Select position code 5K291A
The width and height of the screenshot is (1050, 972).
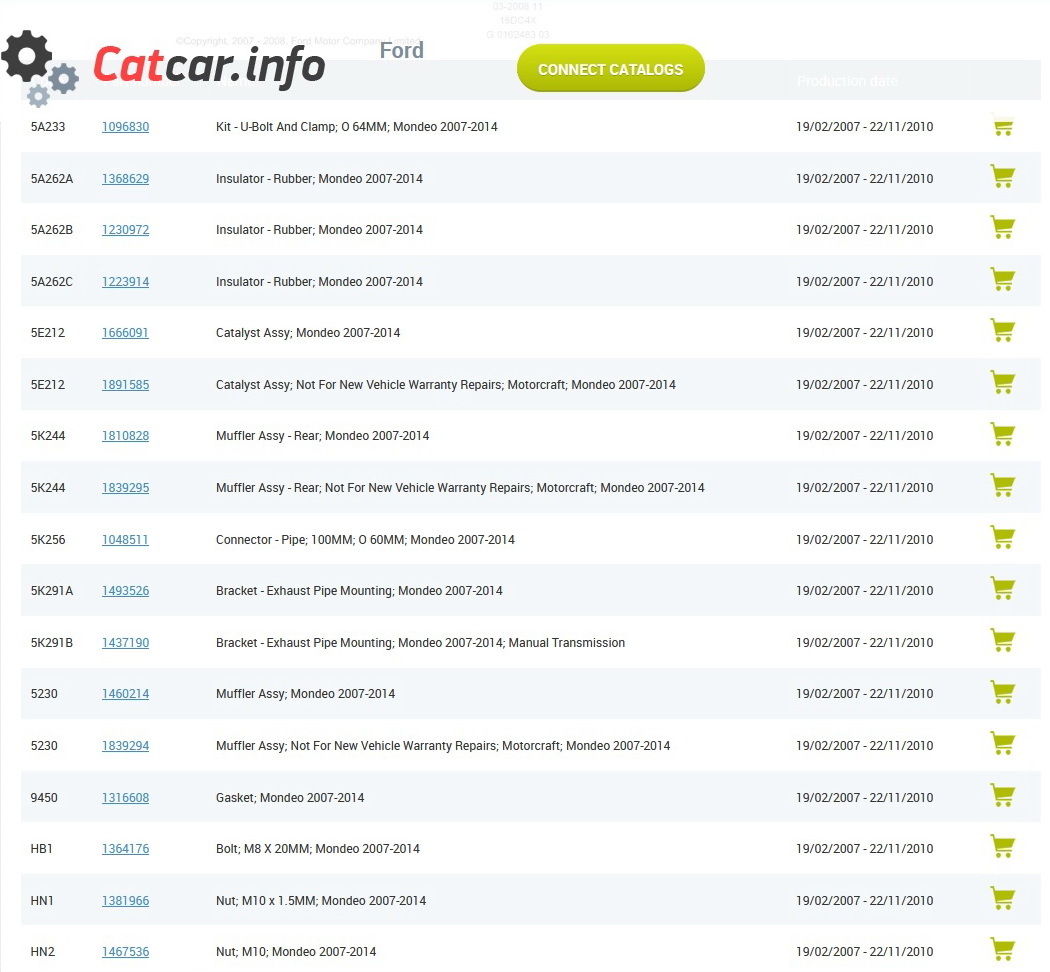[x=52, y=590]
